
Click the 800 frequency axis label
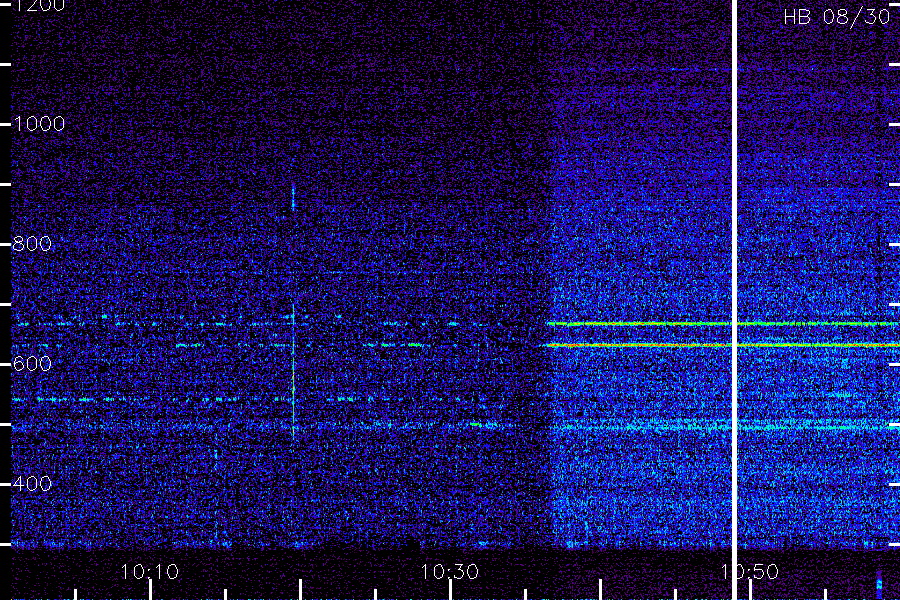point(32,244)
